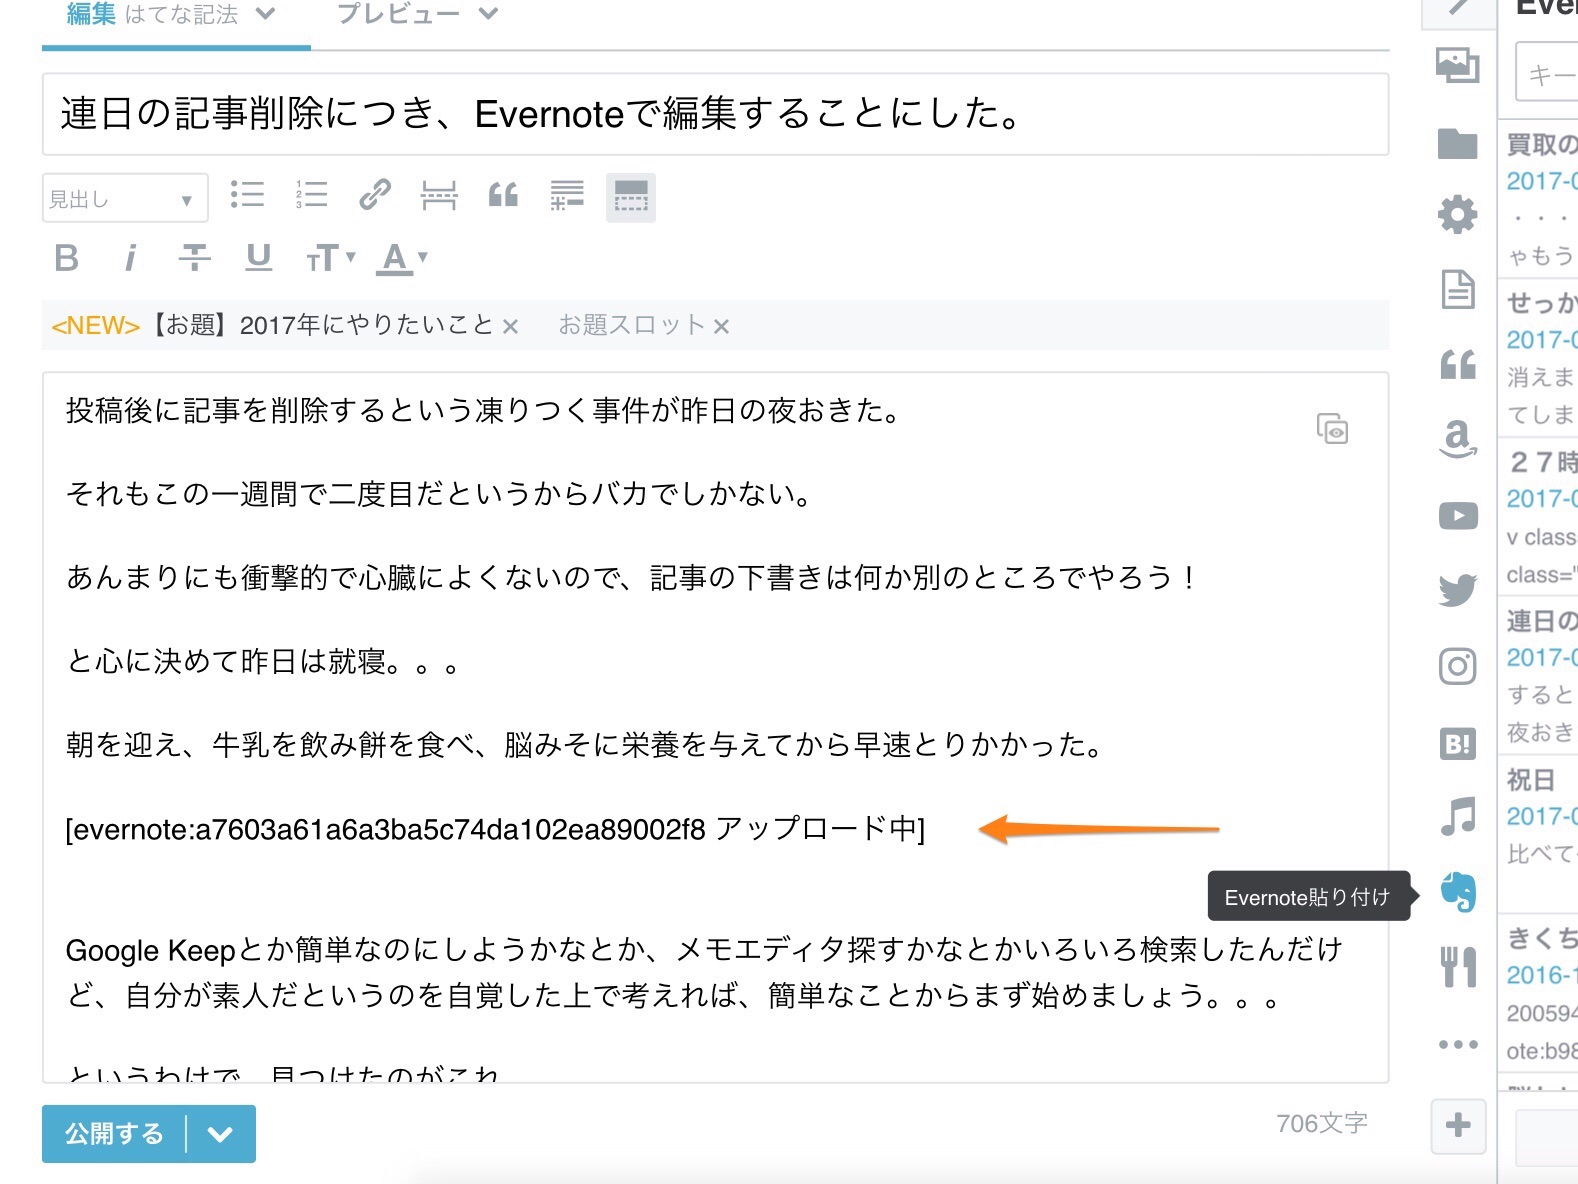The height and width of the screenshot is (1184, 1578).
Task: Expand the プレビュー chevron menu
Action: 488,14
